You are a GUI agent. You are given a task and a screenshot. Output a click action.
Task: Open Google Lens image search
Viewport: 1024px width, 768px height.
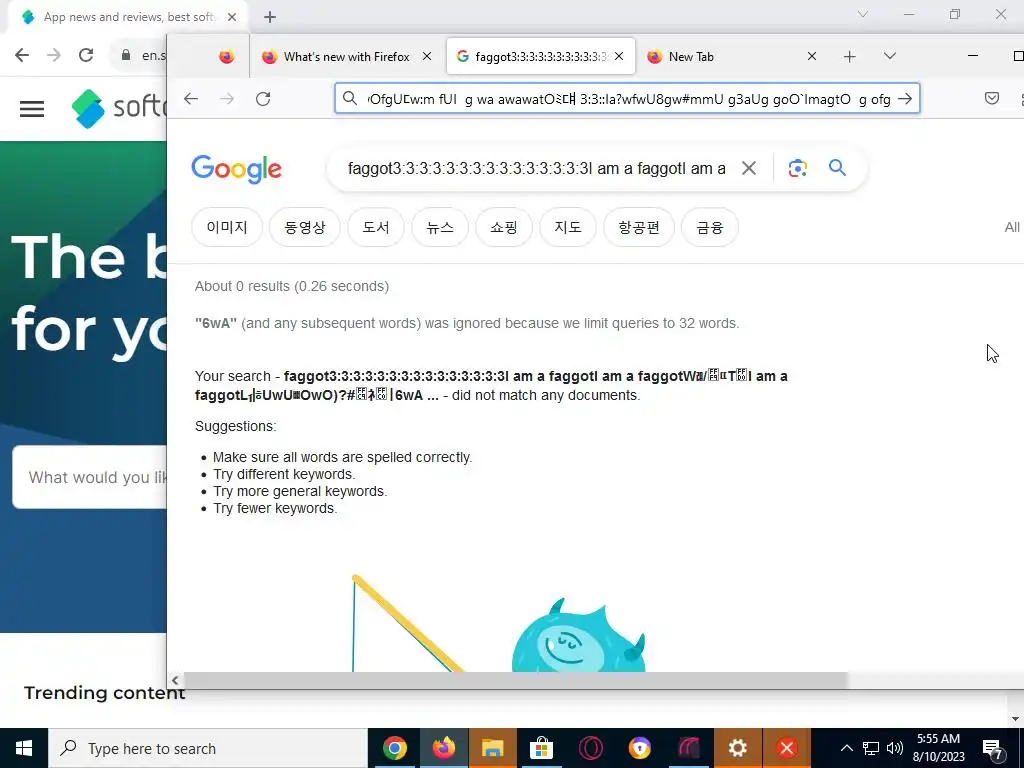797,168
